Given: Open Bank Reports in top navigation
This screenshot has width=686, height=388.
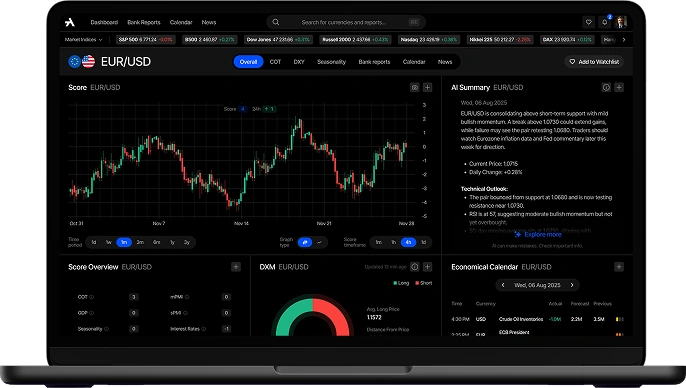Looking at the screenshot, I should pyautogui.click(x=144, y=22).
